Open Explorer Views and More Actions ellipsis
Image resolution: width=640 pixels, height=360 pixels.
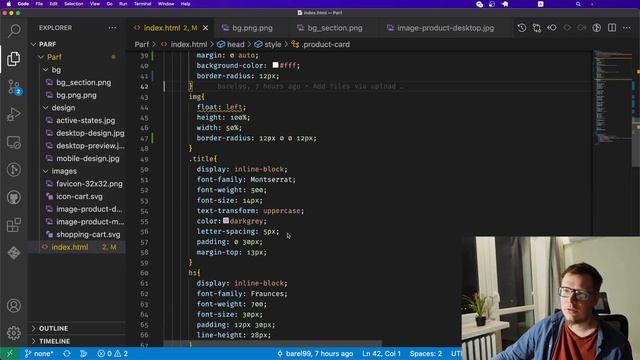click(112, 28)
